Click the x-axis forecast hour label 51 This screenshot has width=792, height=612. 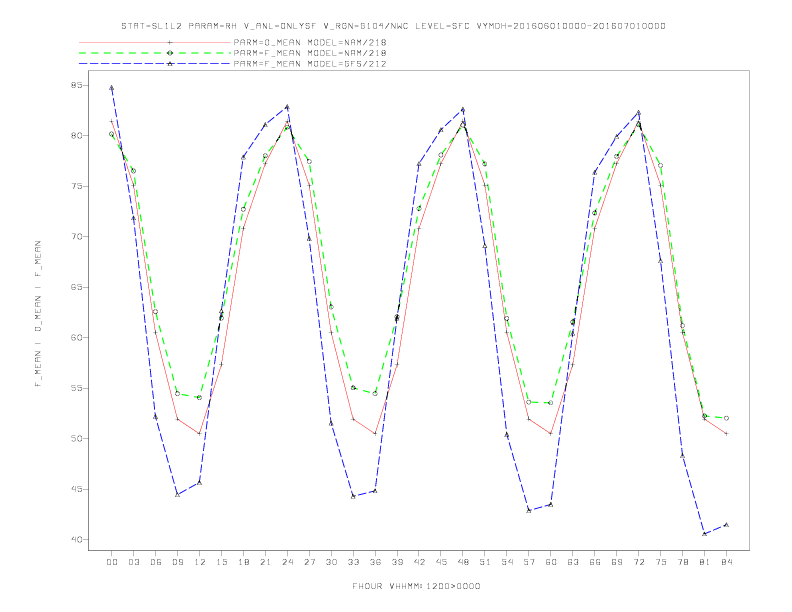(x=485, y=562)
